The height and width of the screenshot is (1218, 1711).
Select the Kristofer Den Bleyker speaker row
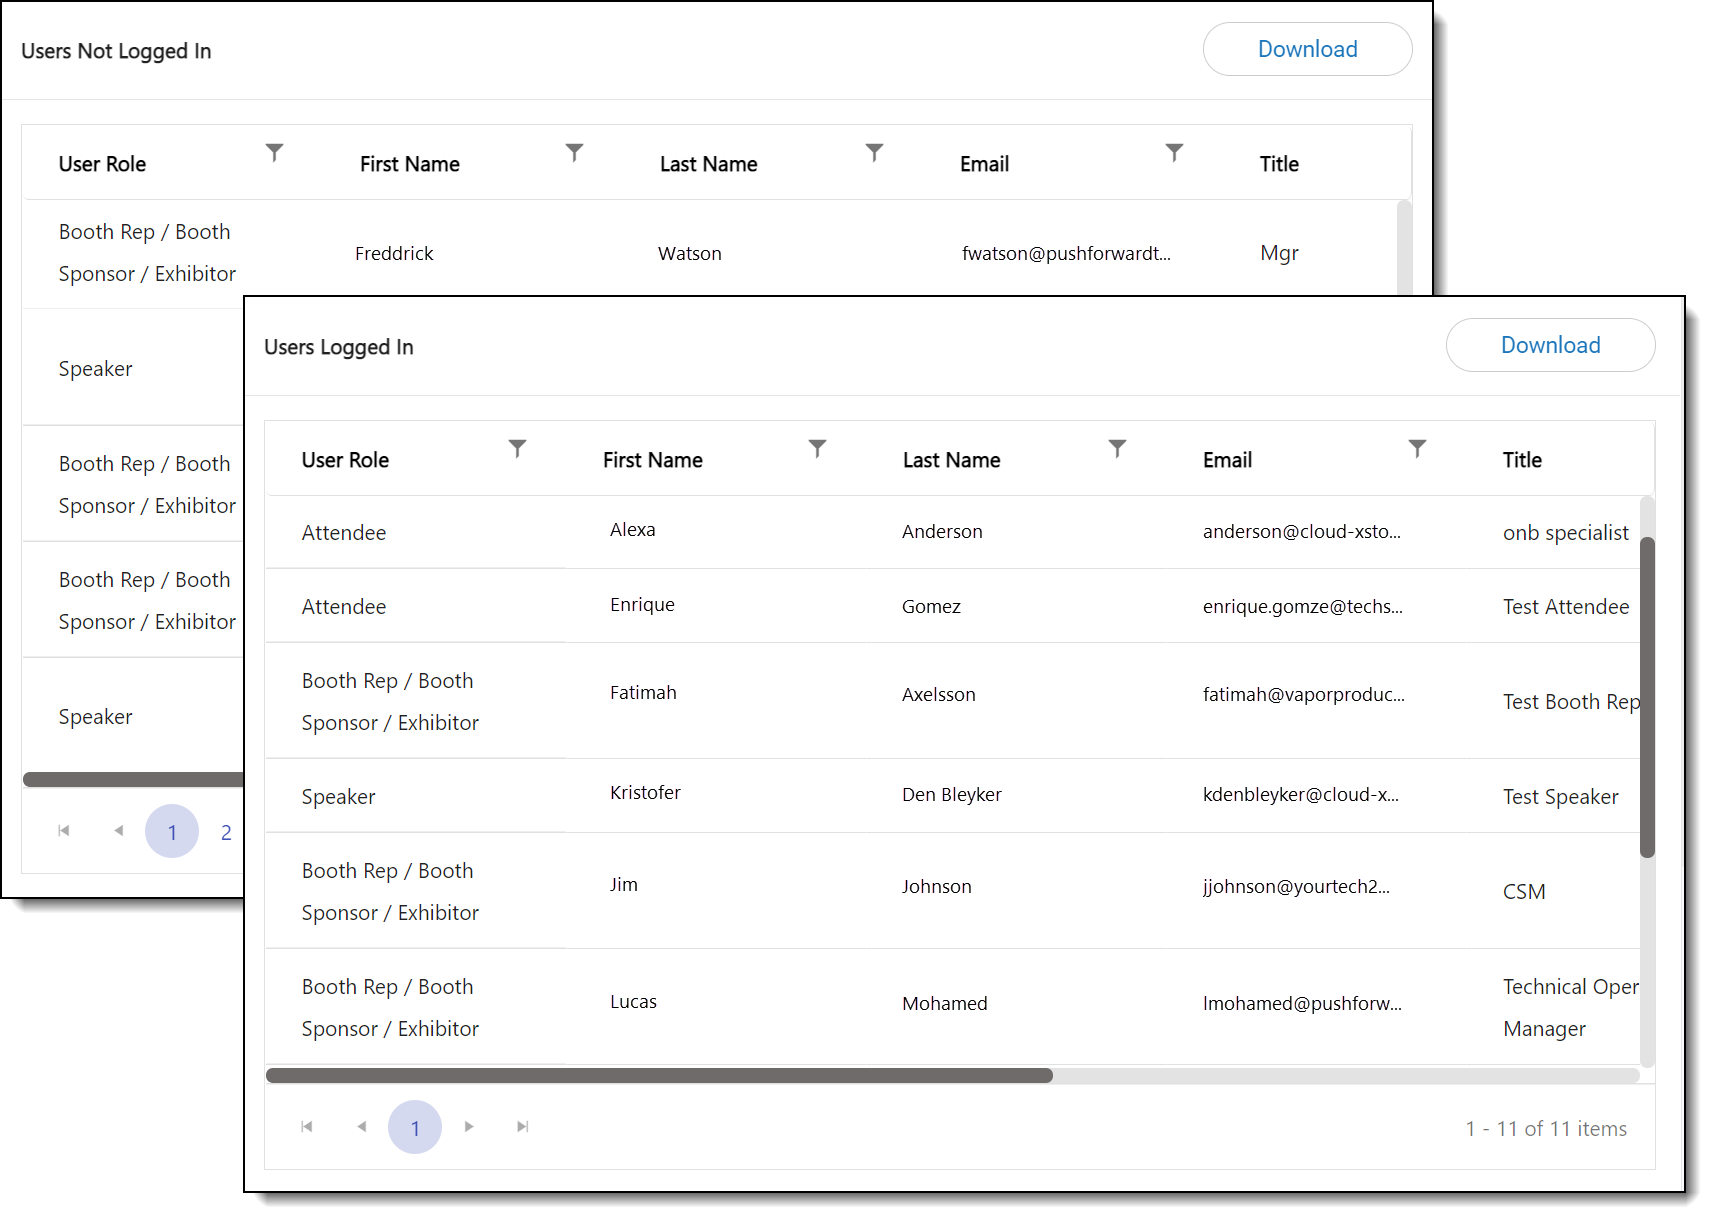[x=950, y=795]
